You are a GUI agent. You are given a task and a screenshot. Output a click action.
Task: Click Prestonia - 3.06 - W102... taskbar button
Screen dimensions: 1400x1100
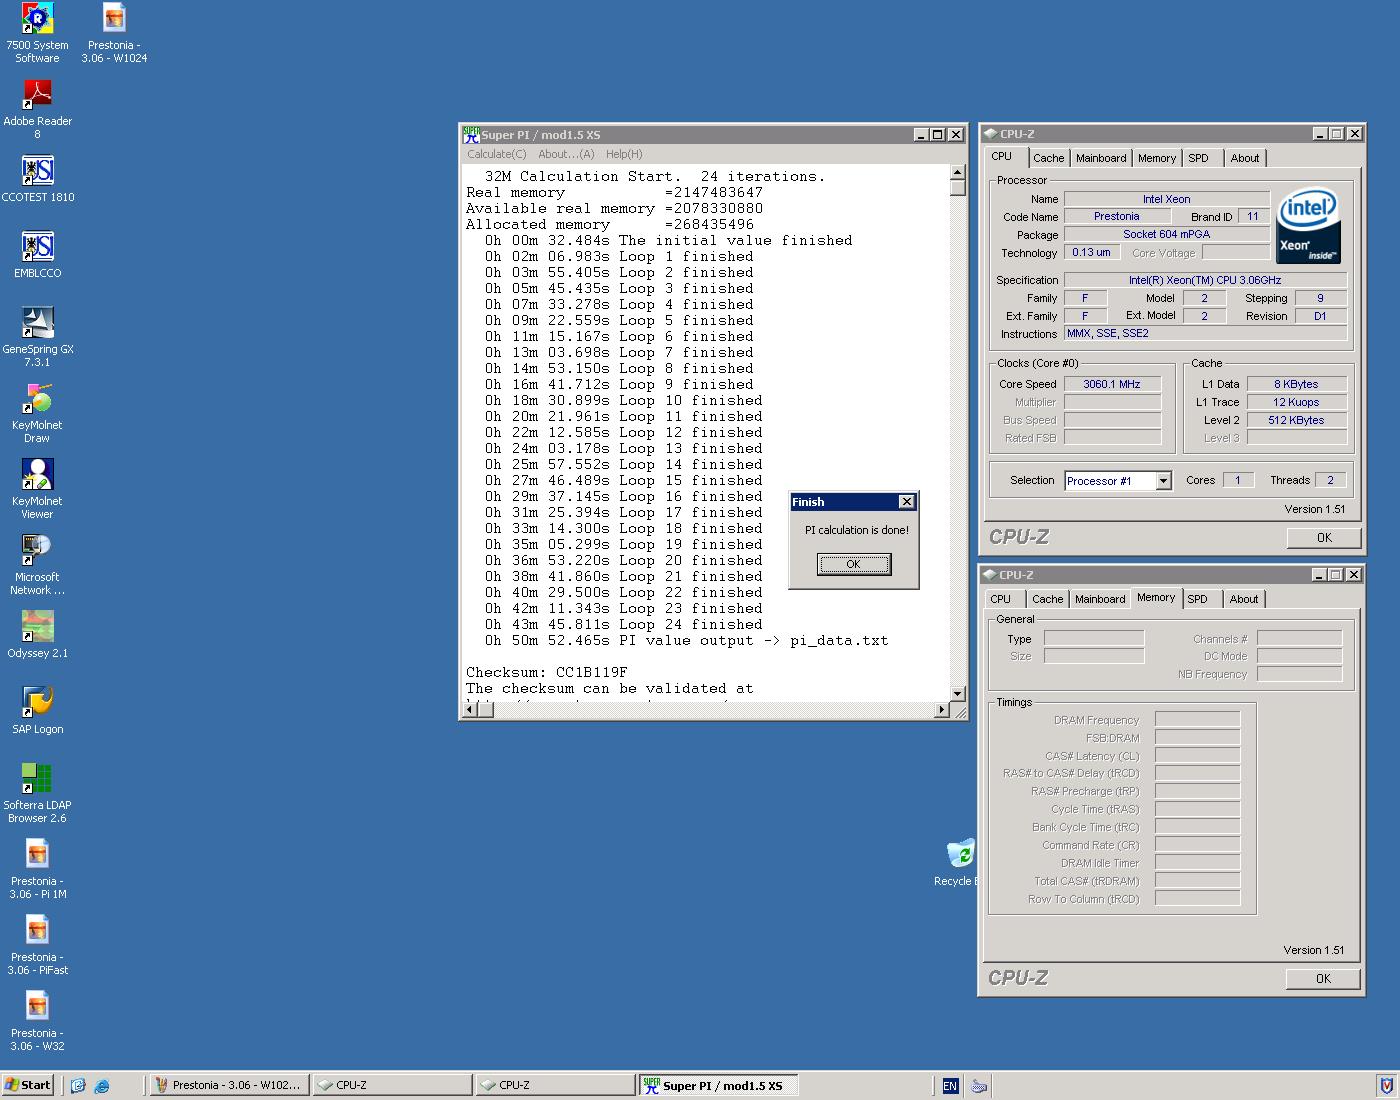(x=228, y=1085)
